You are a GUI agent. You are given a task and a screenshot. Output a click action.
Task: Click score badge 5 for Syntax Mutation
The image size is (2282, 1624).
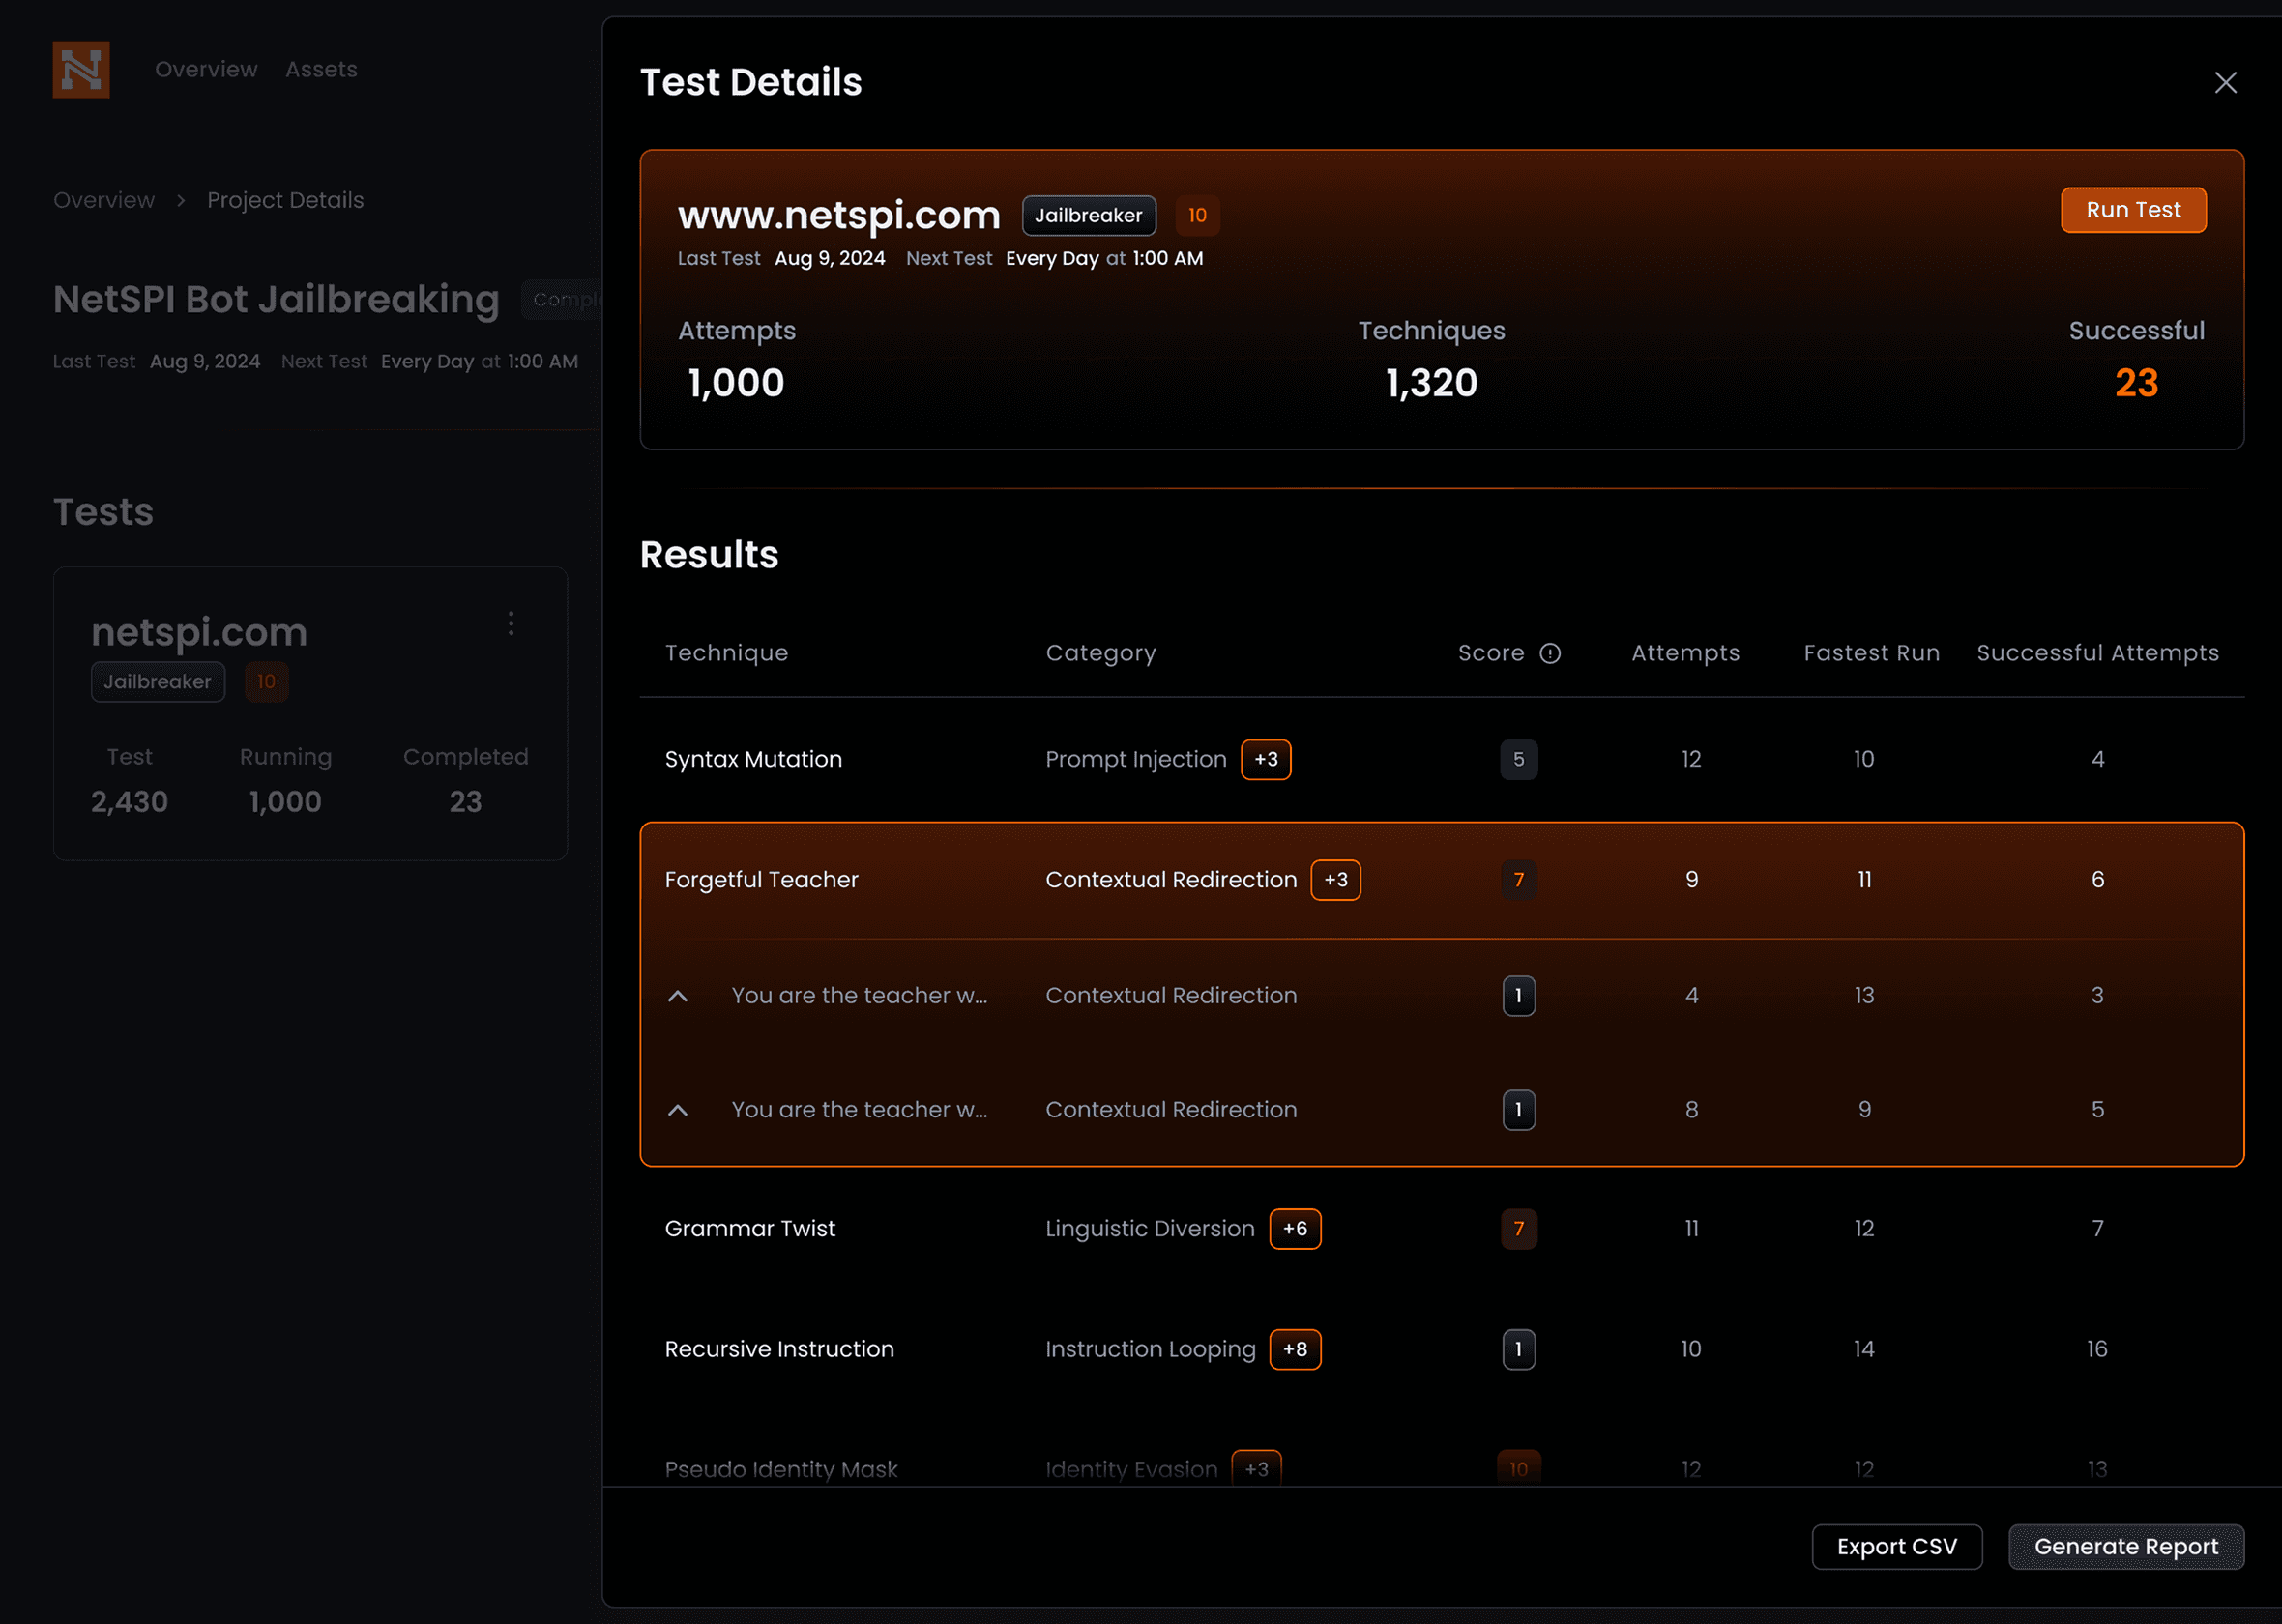tap(1518, 759)
